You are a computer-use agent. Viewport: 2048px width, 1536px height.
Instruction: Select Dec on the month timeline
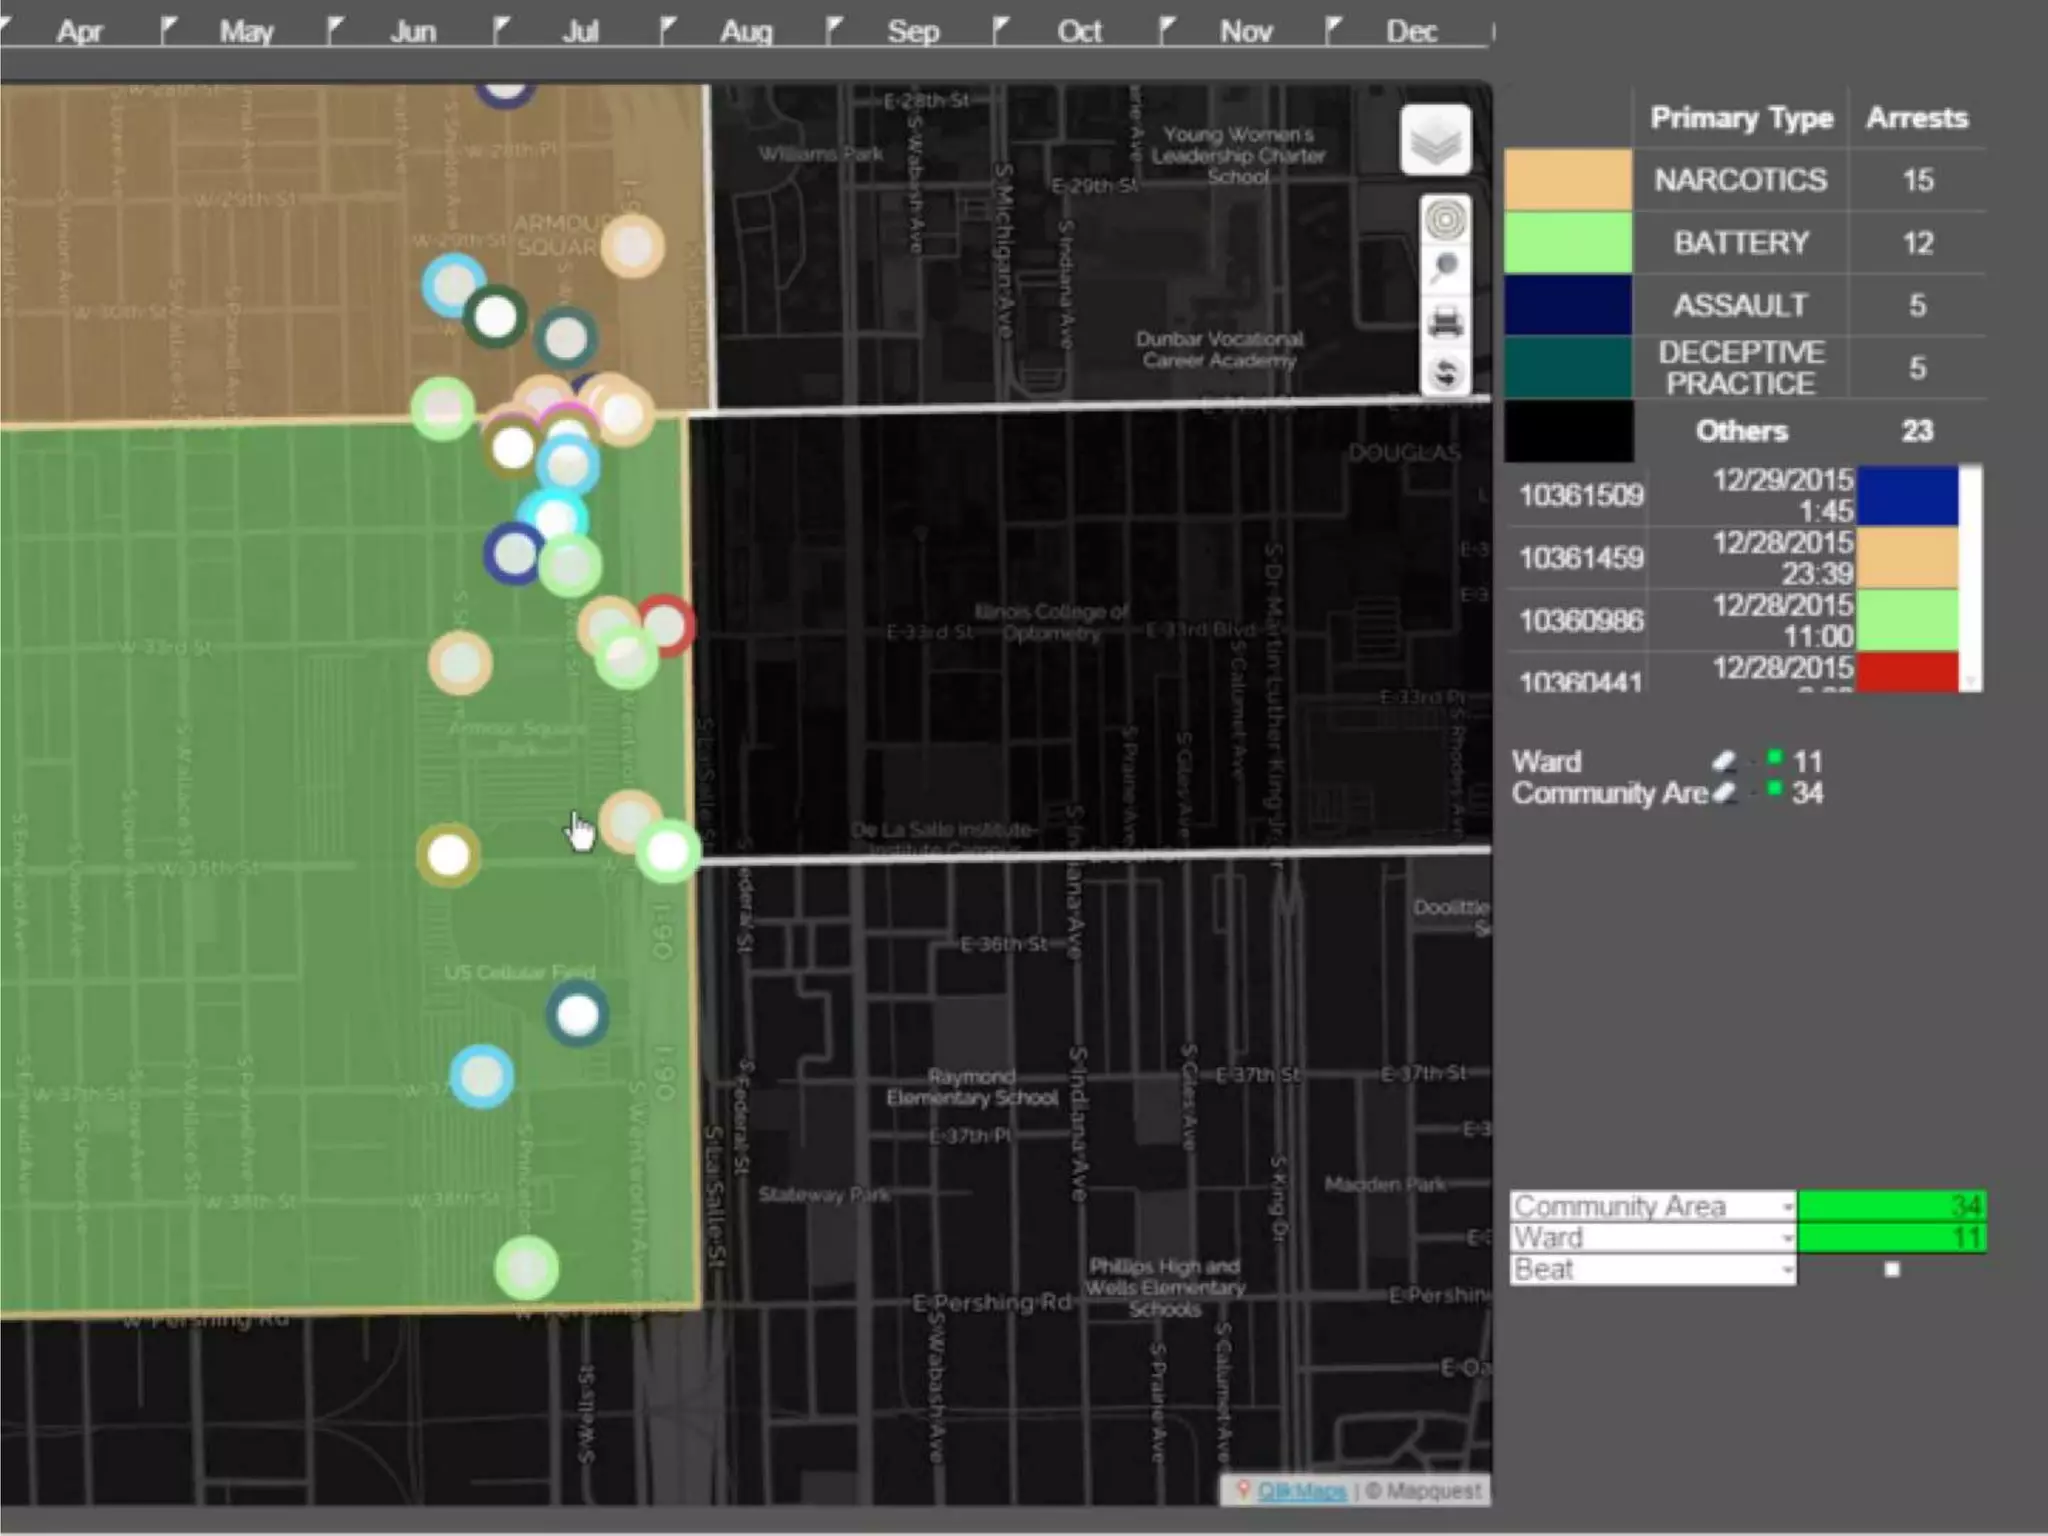tap(1412, 31)
